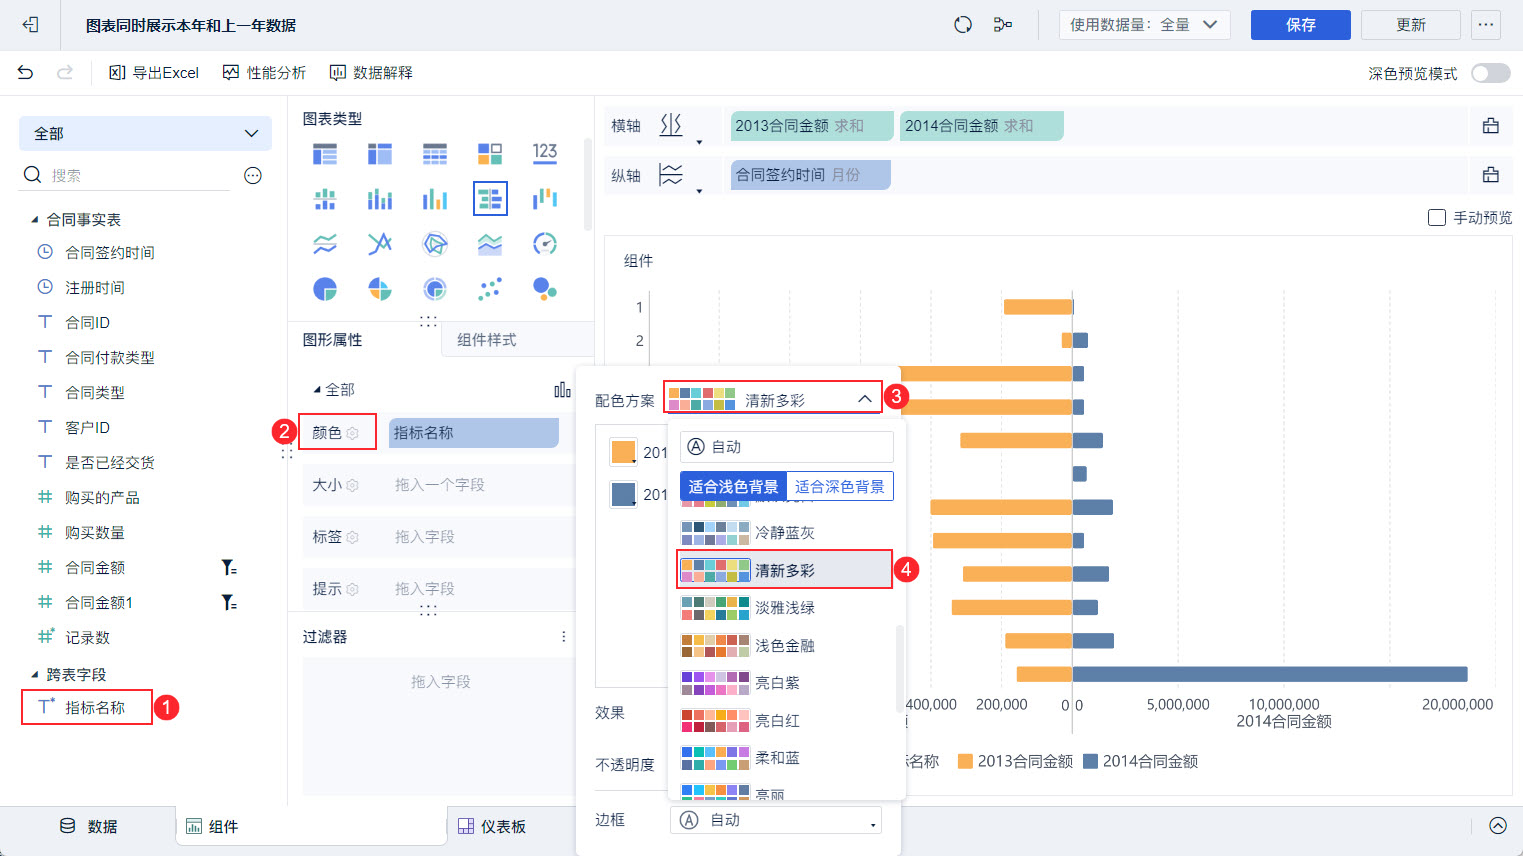
Task: Choose the 浅色金融 color scheme
Action: pos(784,646)
